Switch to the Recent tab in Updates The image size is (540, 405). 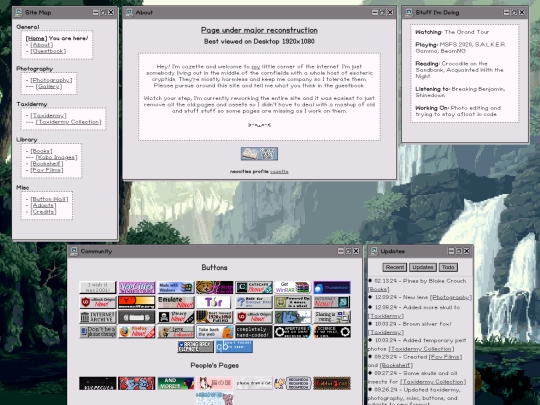tap(395, 267)
